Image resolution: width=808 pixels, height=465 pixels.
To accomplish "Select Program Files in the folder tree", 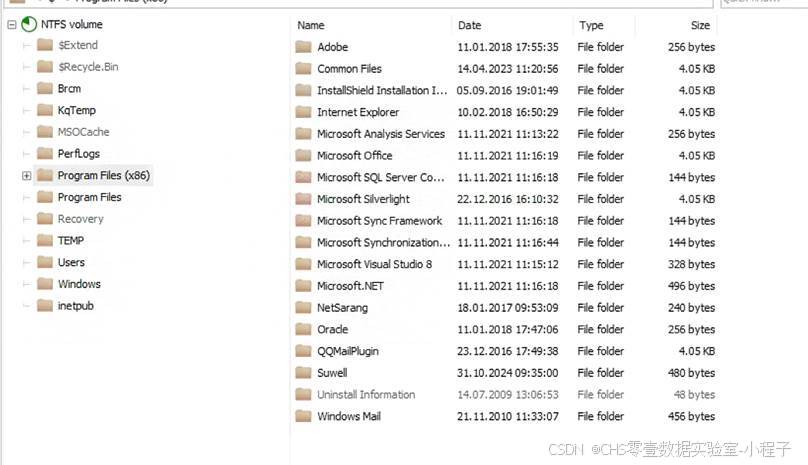I will tap(90, 197).
